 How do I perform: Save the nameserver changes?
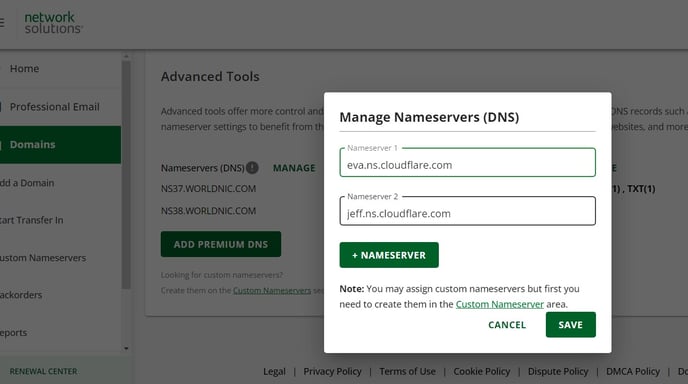(570, 325)
